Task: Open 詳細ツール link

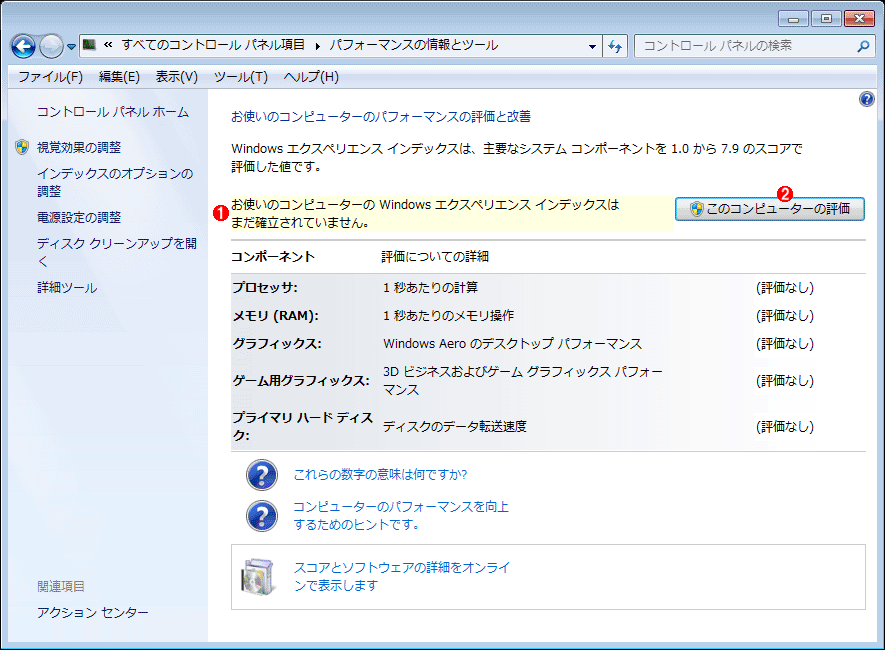Action: pos(67,288)
